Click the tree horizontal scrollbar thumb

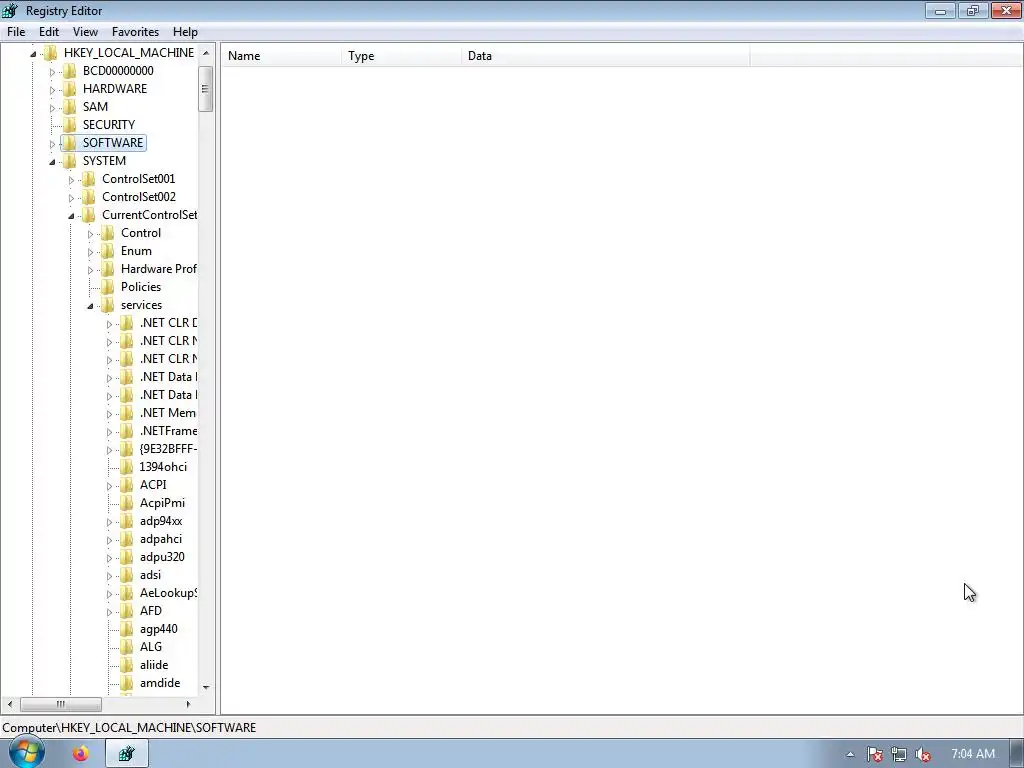point(61,704)
